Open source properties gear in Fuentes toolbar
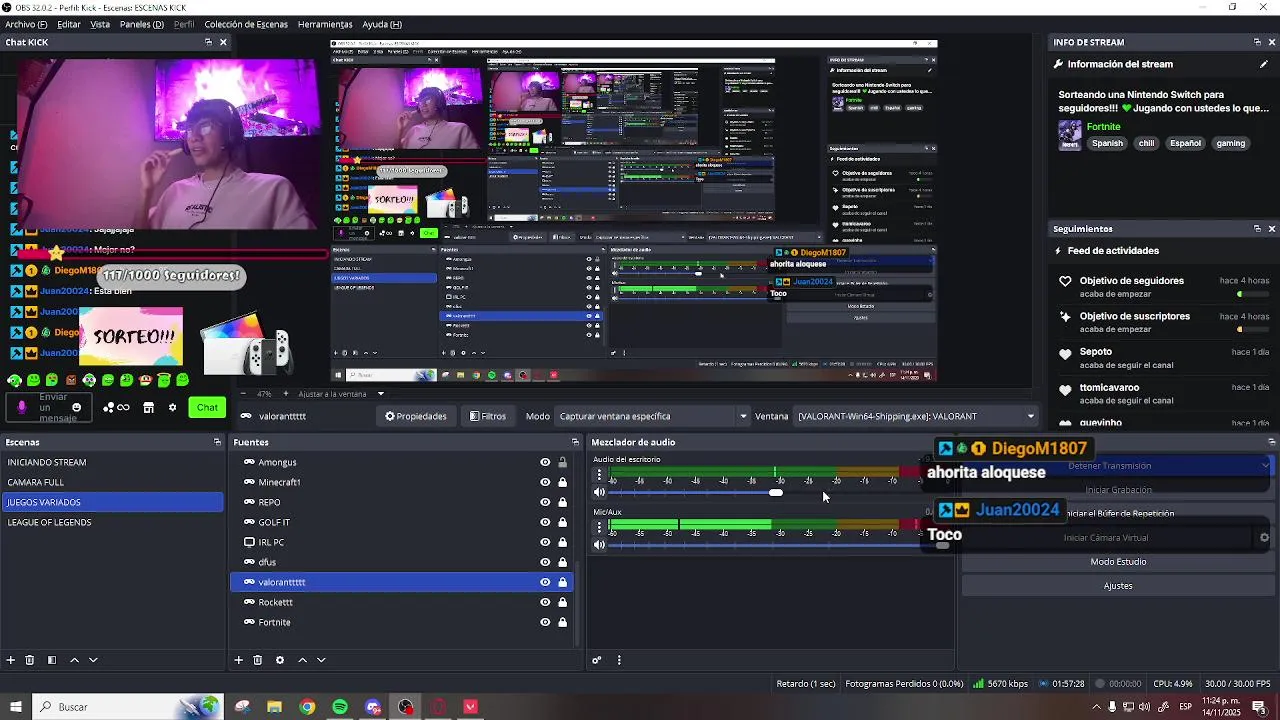The image size is (1280, 720). 280,660
